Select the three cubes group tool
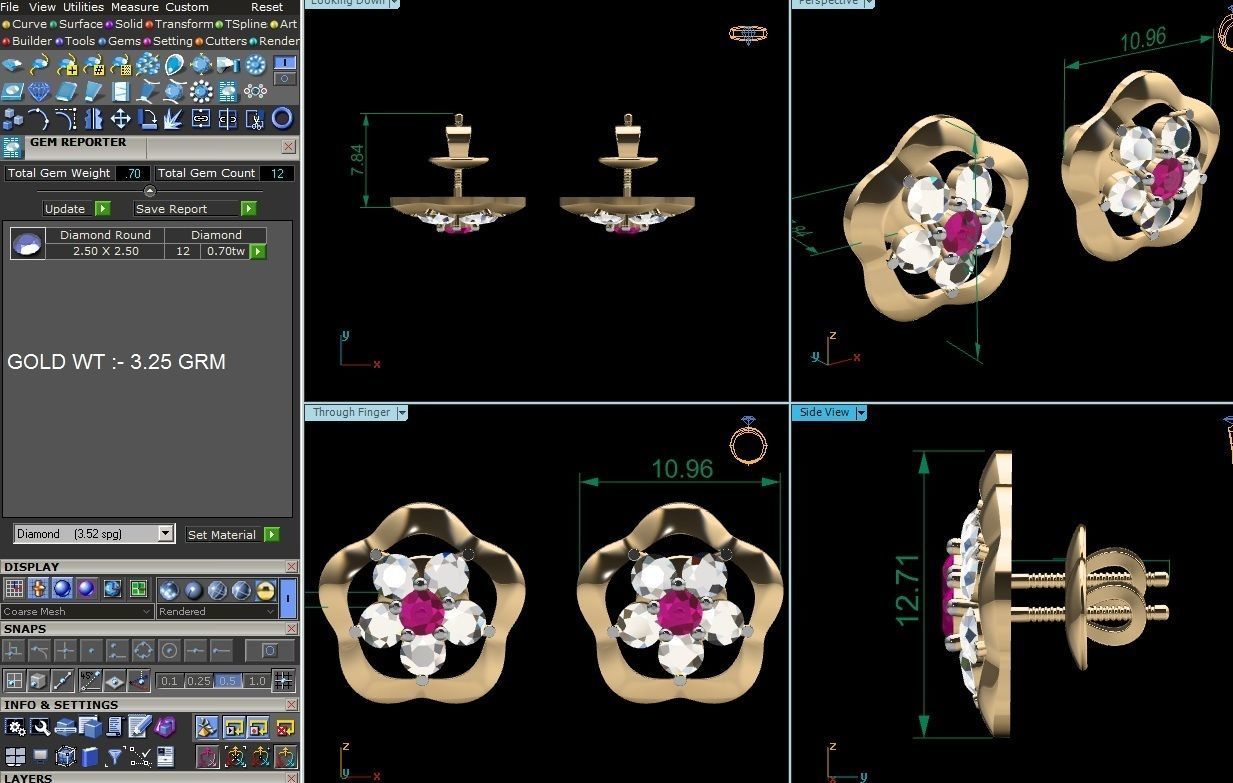 (x=12, y=120)
